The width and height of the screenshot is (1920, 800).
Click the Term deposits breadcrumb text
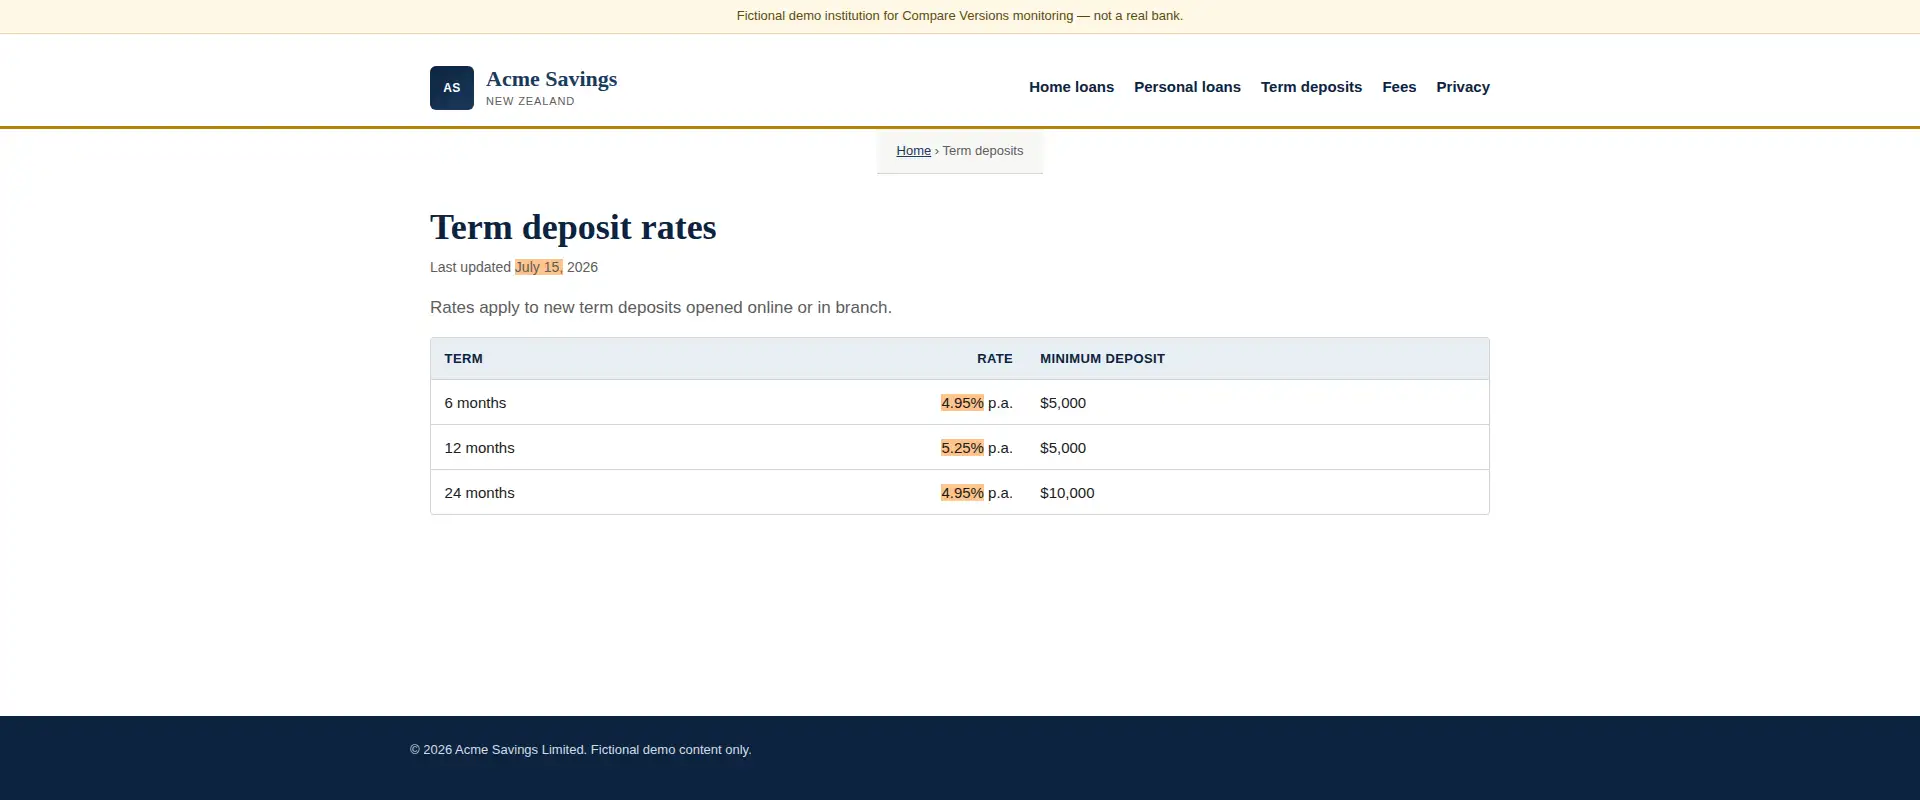coord(983,151)
